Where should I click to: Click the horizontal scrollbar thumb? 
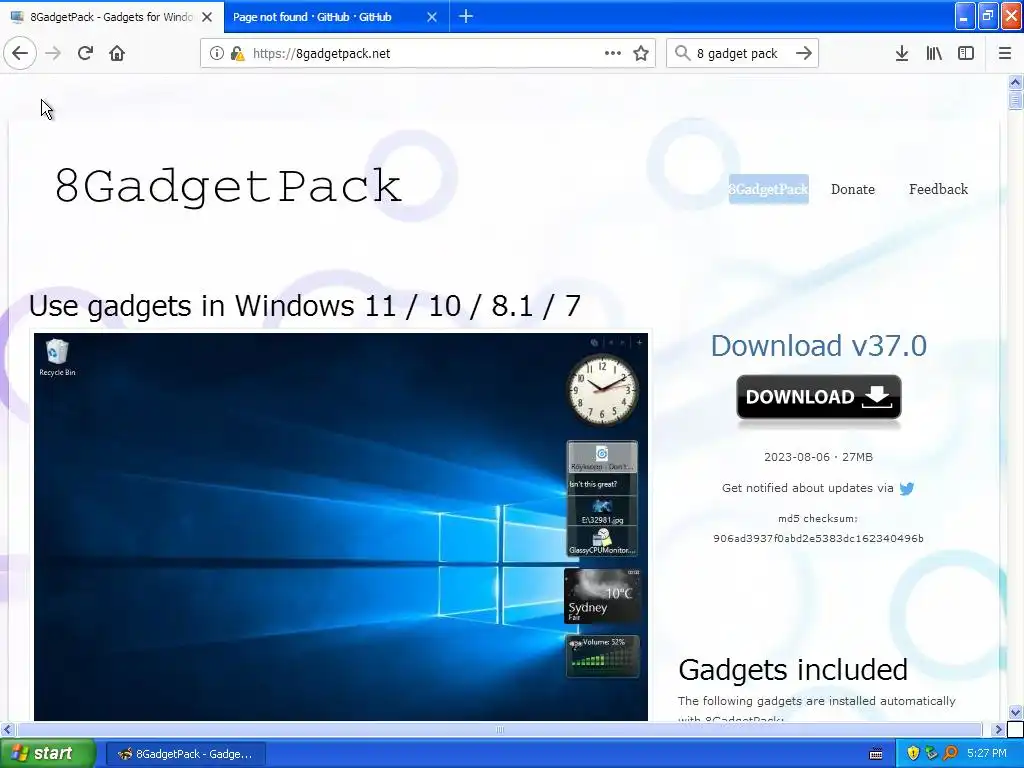click(500, 729)
